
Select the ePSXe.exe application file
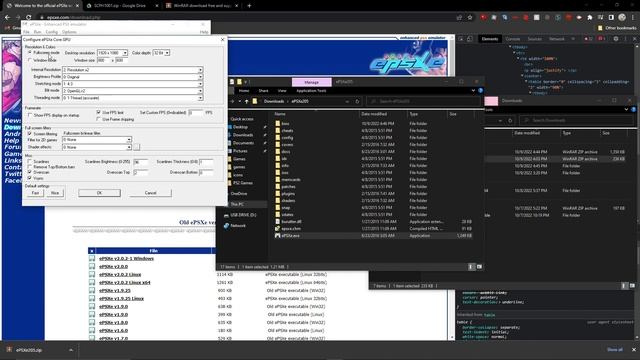coord(291,236)
